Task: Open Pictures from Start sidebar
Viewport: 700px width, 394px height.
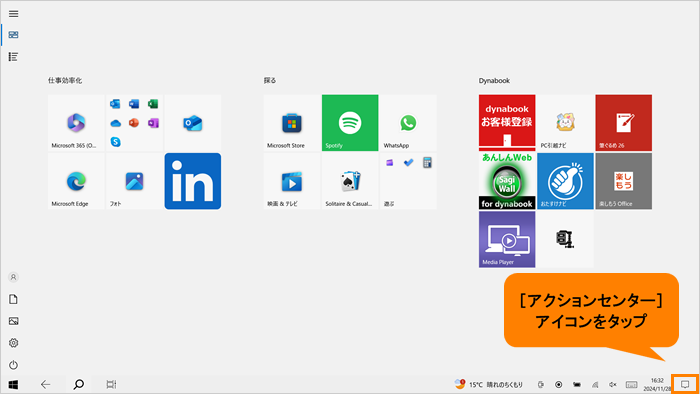Action: point(13,321)
